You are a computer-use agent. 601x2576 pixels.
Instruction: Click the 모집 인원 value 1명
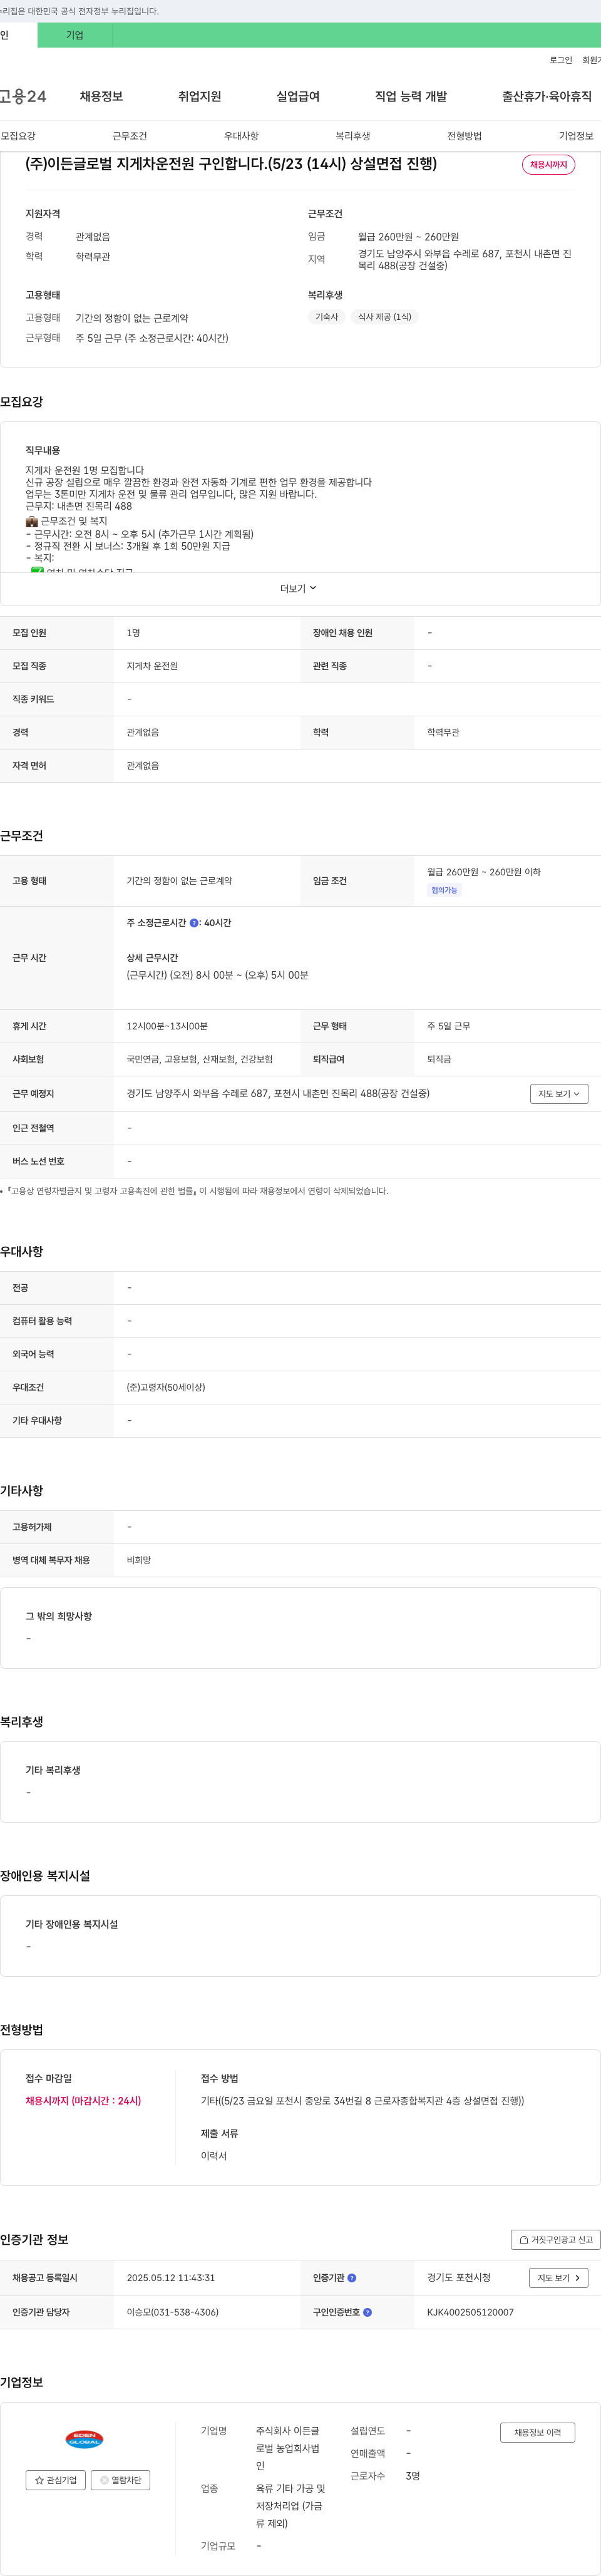click(133, 633)
